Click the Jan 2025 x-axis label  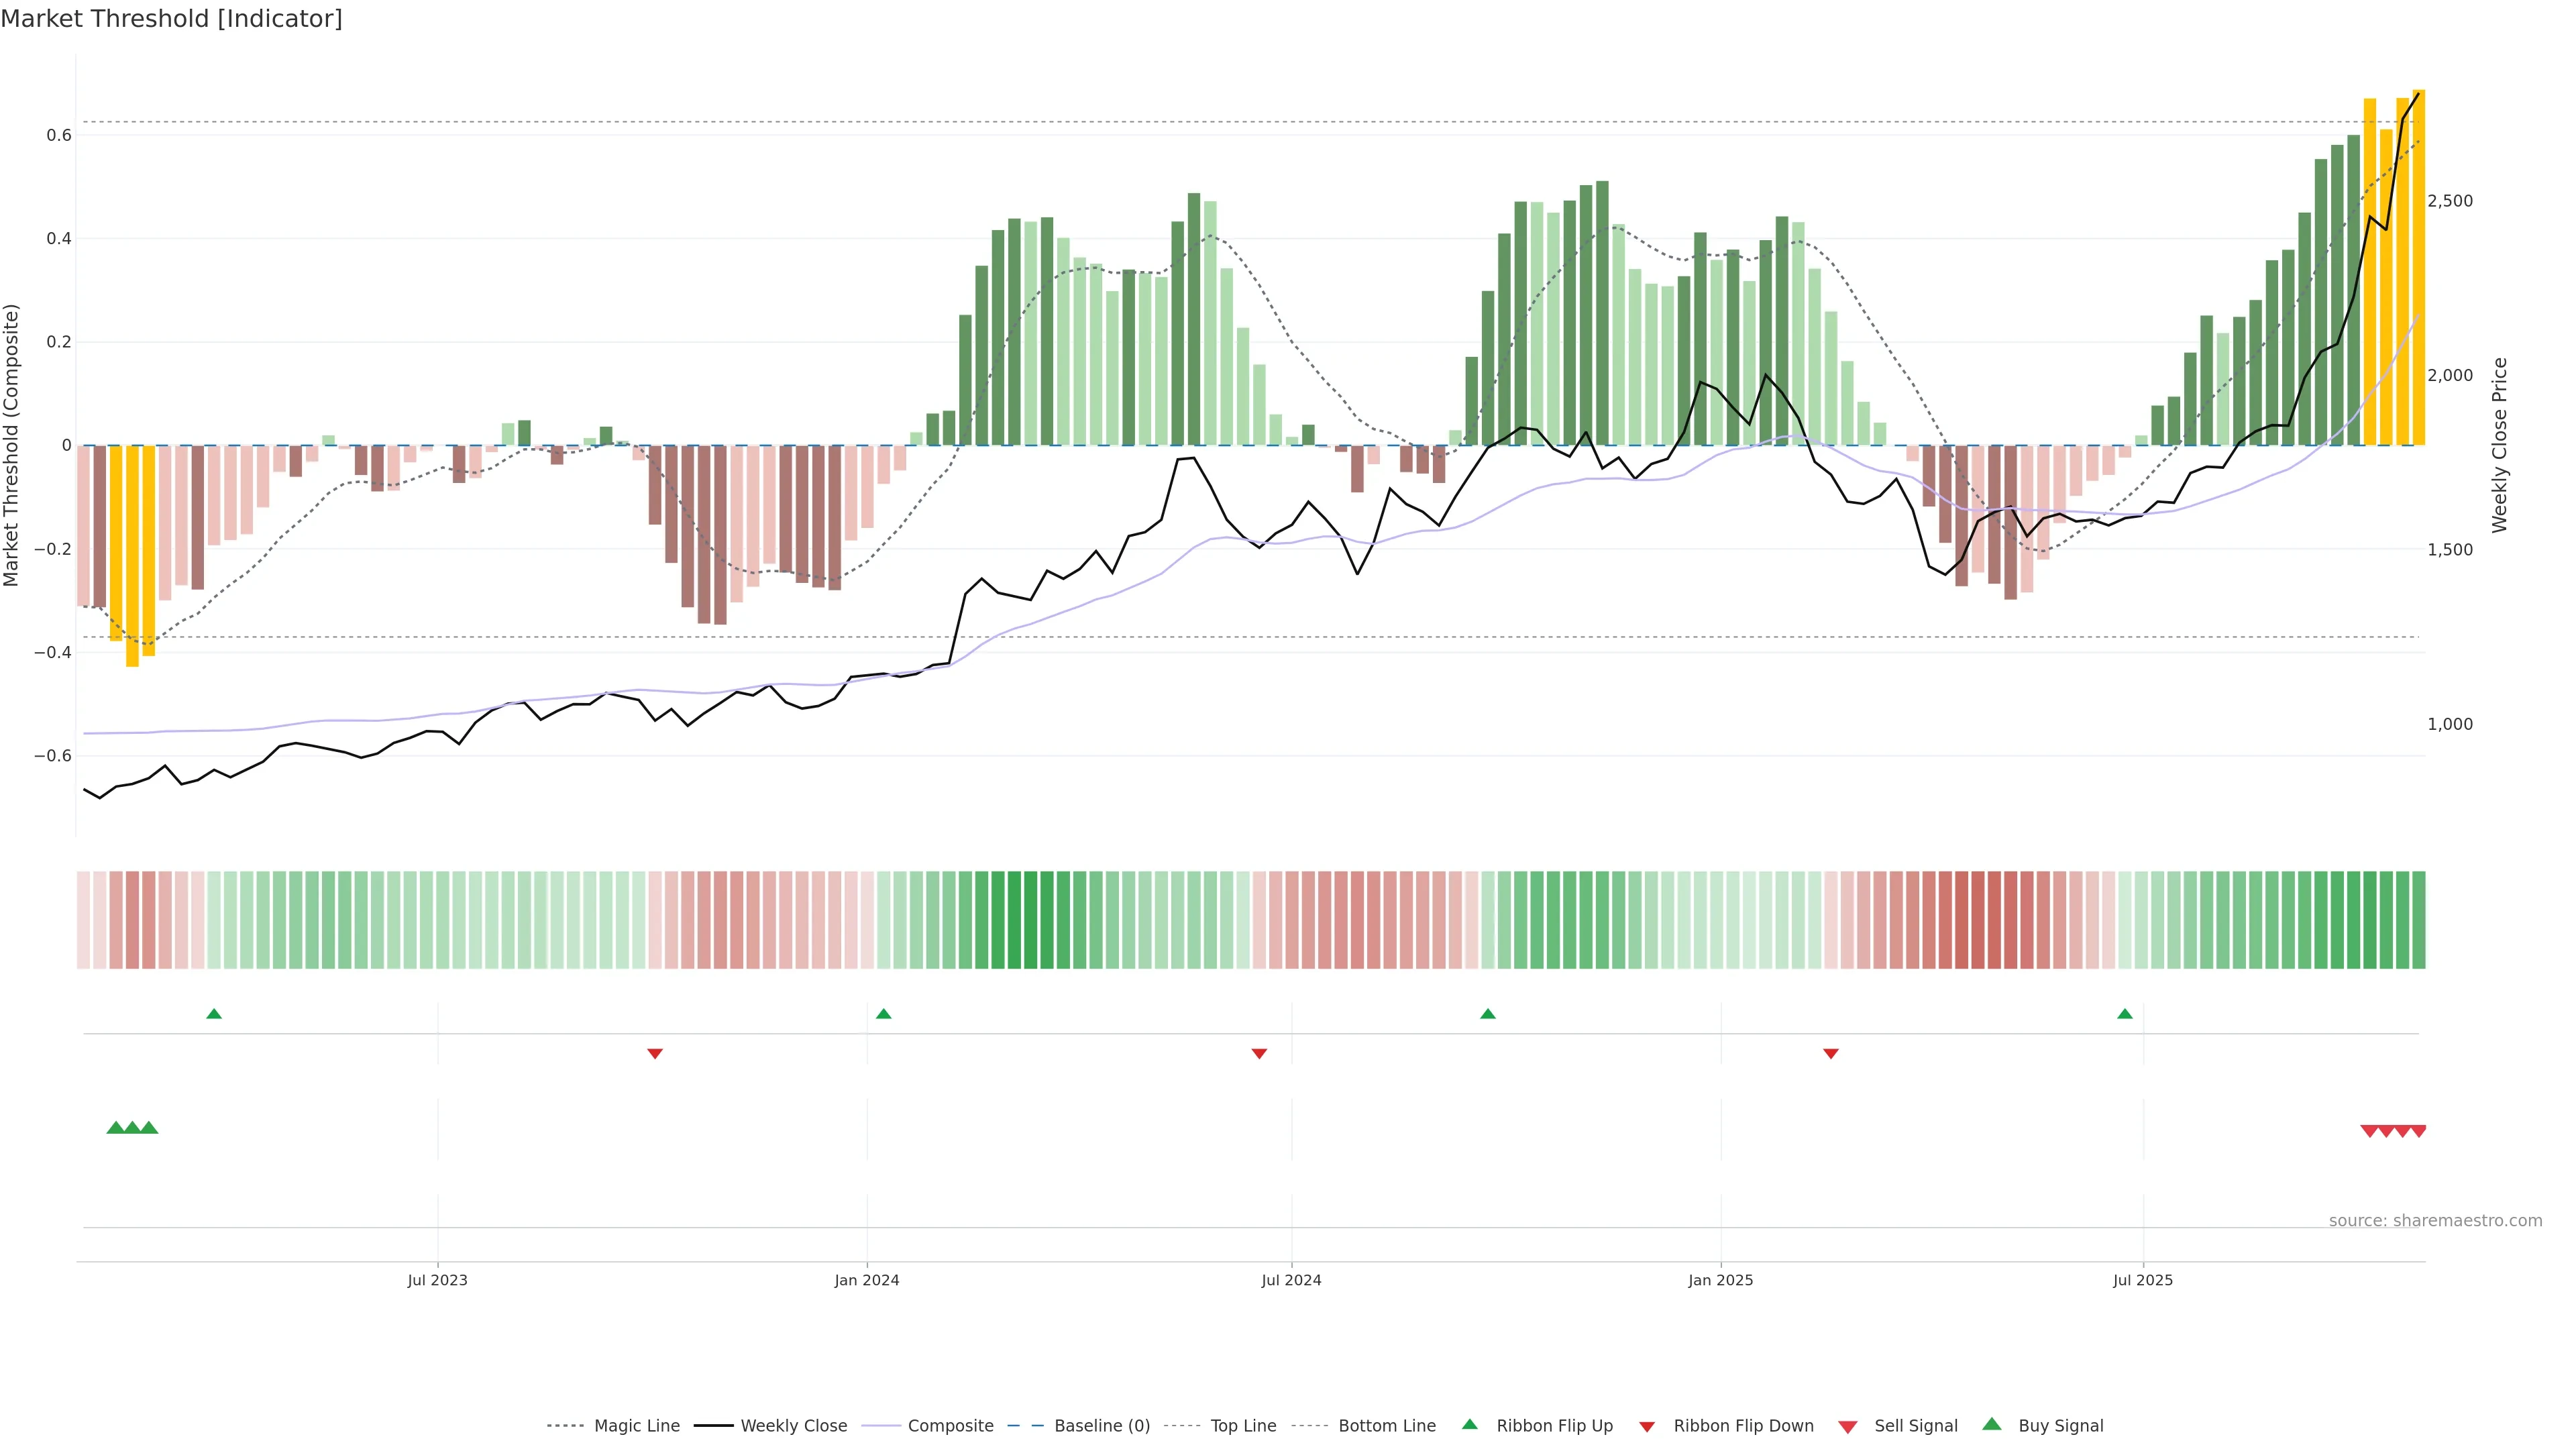(x=1720, y=1280)
